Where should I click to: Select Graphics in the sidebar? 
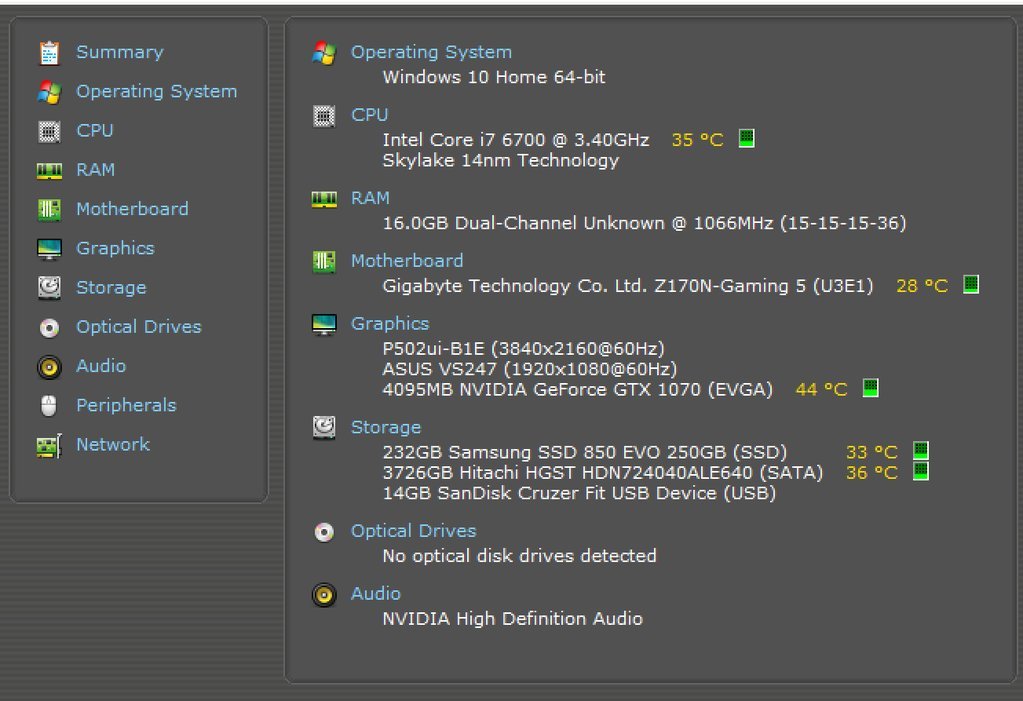115,248
